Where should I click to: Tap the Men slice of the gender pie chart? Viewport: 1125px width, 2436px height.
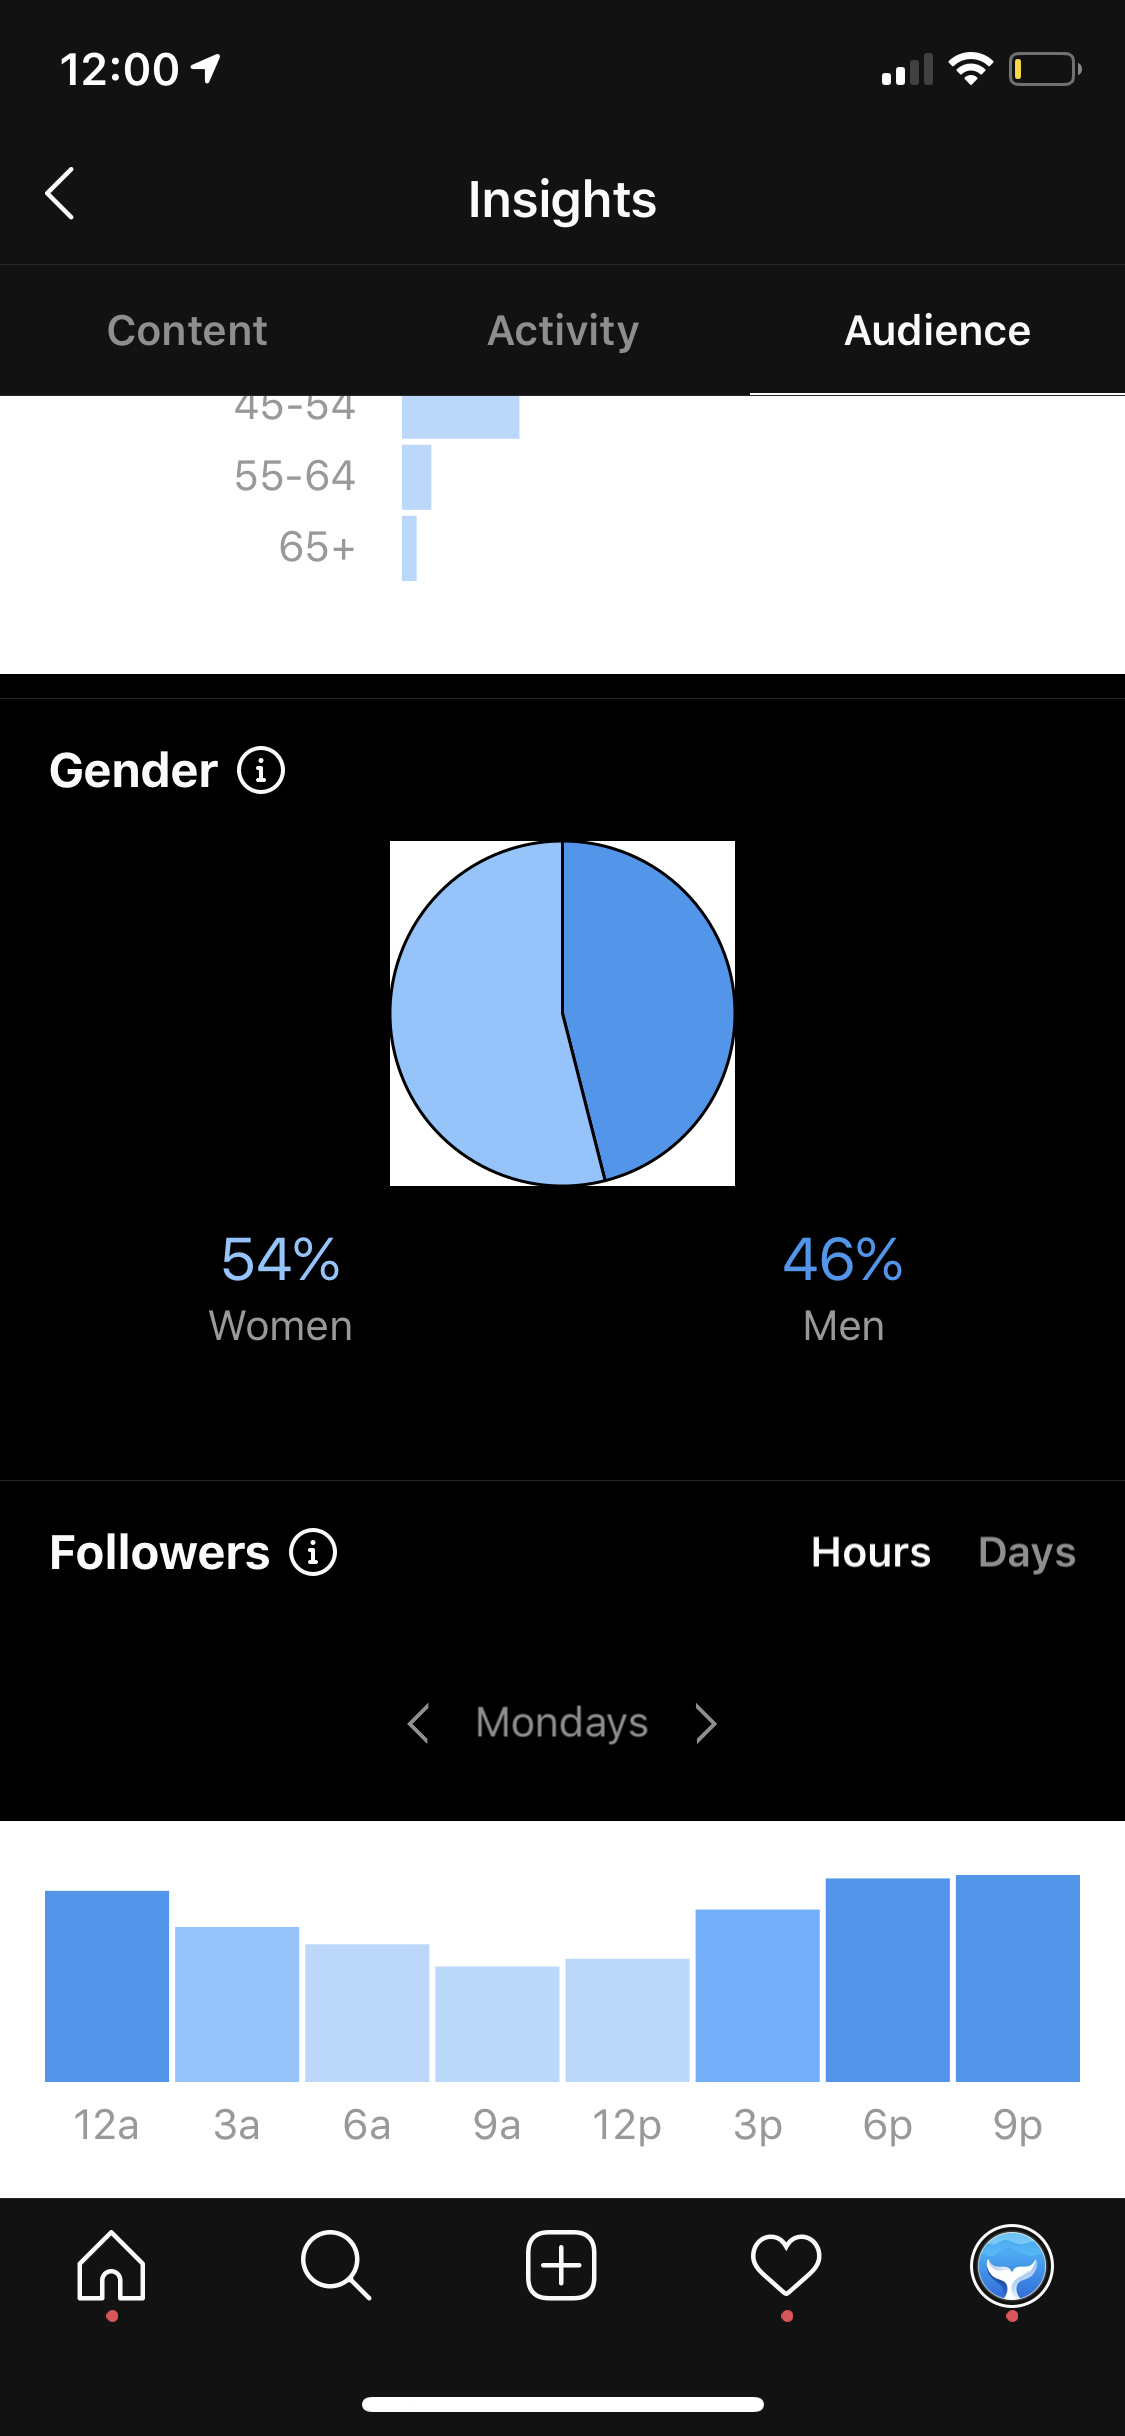coord(650,1010)
